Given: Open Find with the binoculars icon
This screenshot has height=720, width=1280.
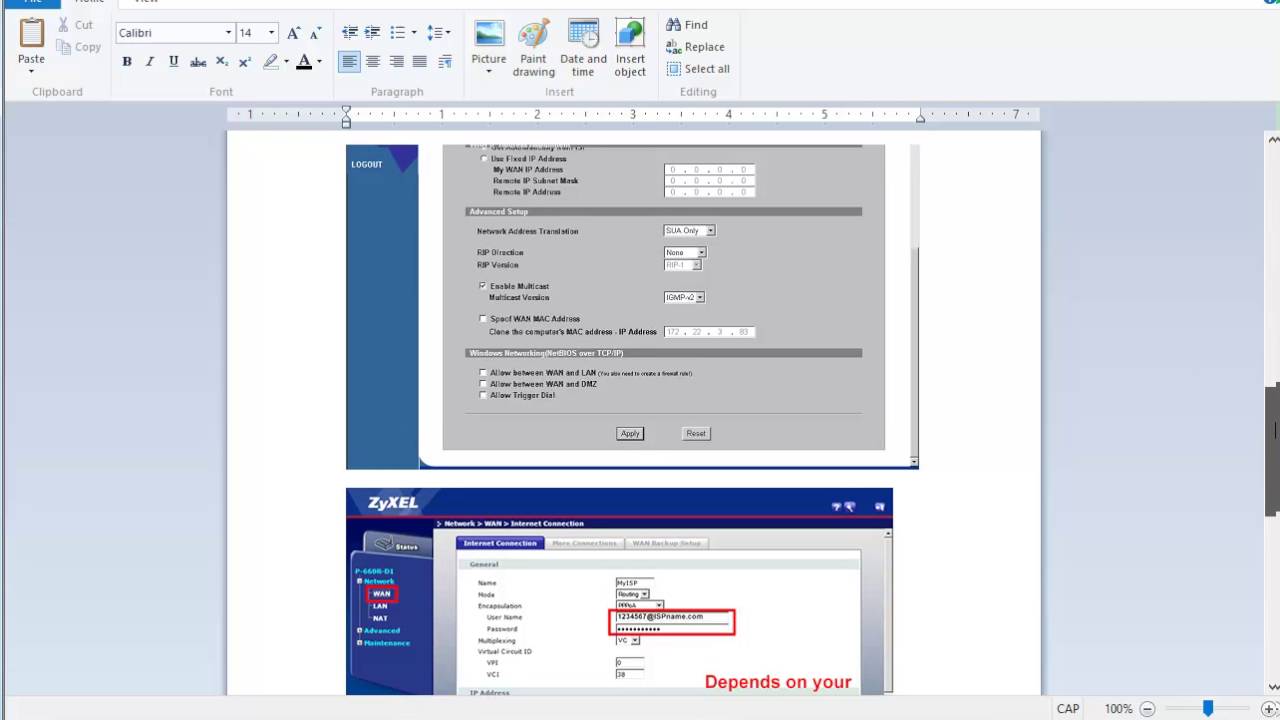Looking at the screenshot, I should [x=674, y=25].
